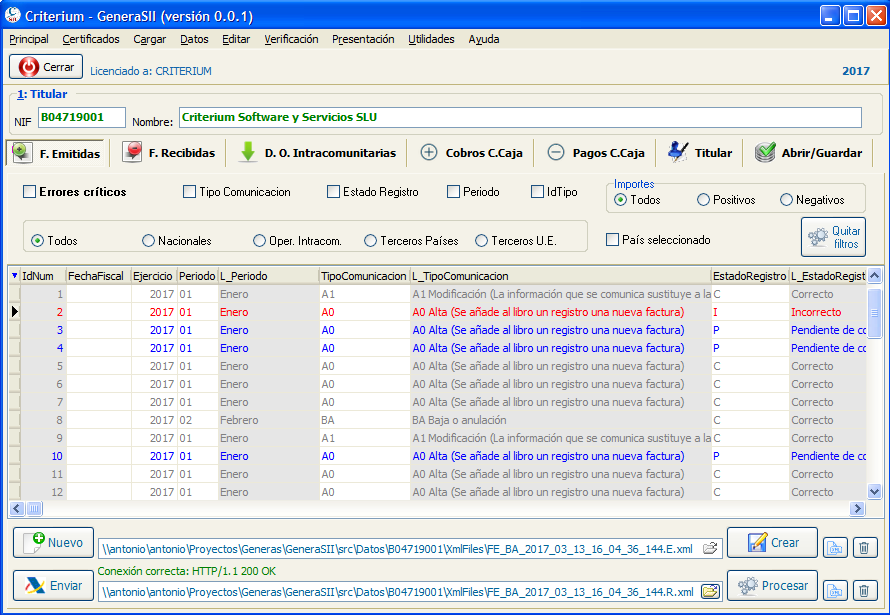Click the Cerrar power button
The height and width of the screenshot is (615, 890).
coord(46,67)
